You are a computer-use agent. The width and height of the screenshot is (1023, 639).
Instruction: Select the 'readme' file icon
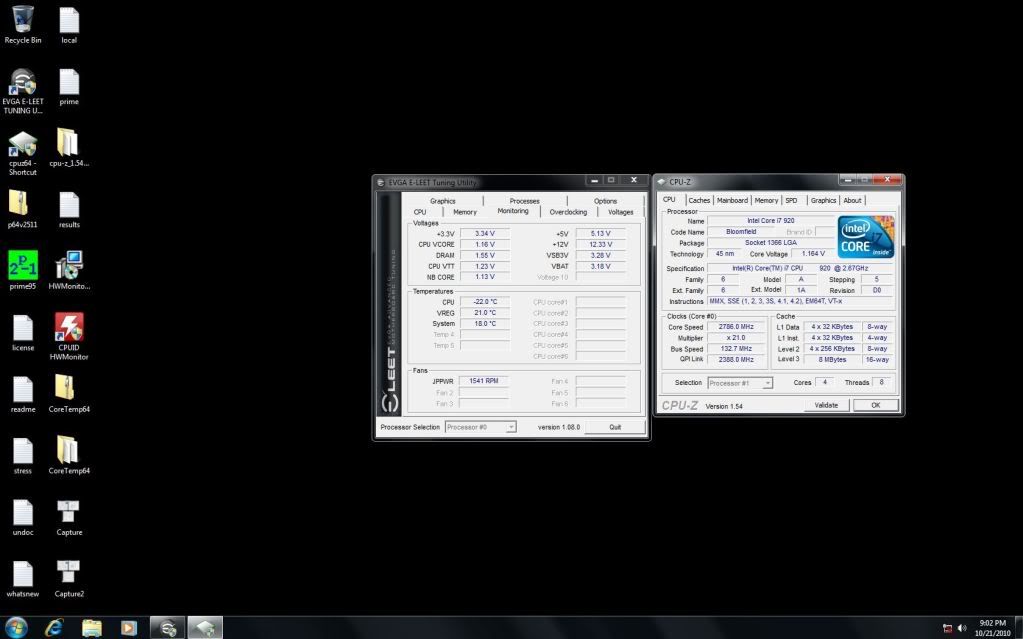(x=23, y=394)
